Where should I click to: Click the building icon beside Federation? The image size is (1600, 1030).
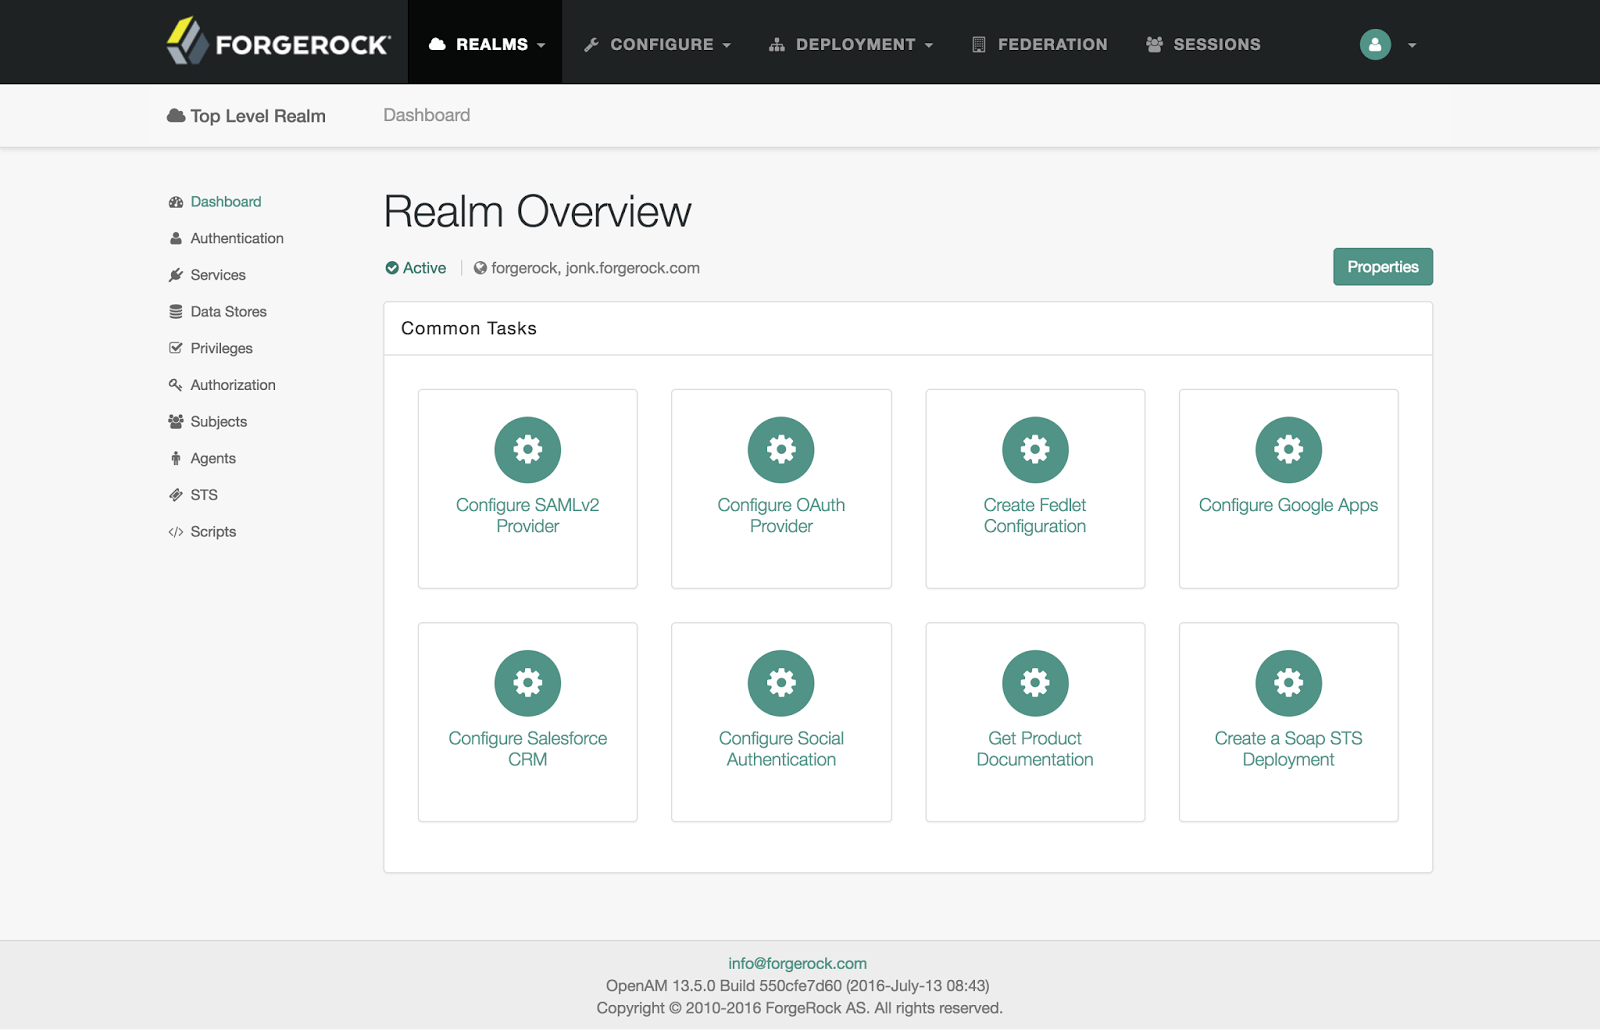tap(979, 44)
